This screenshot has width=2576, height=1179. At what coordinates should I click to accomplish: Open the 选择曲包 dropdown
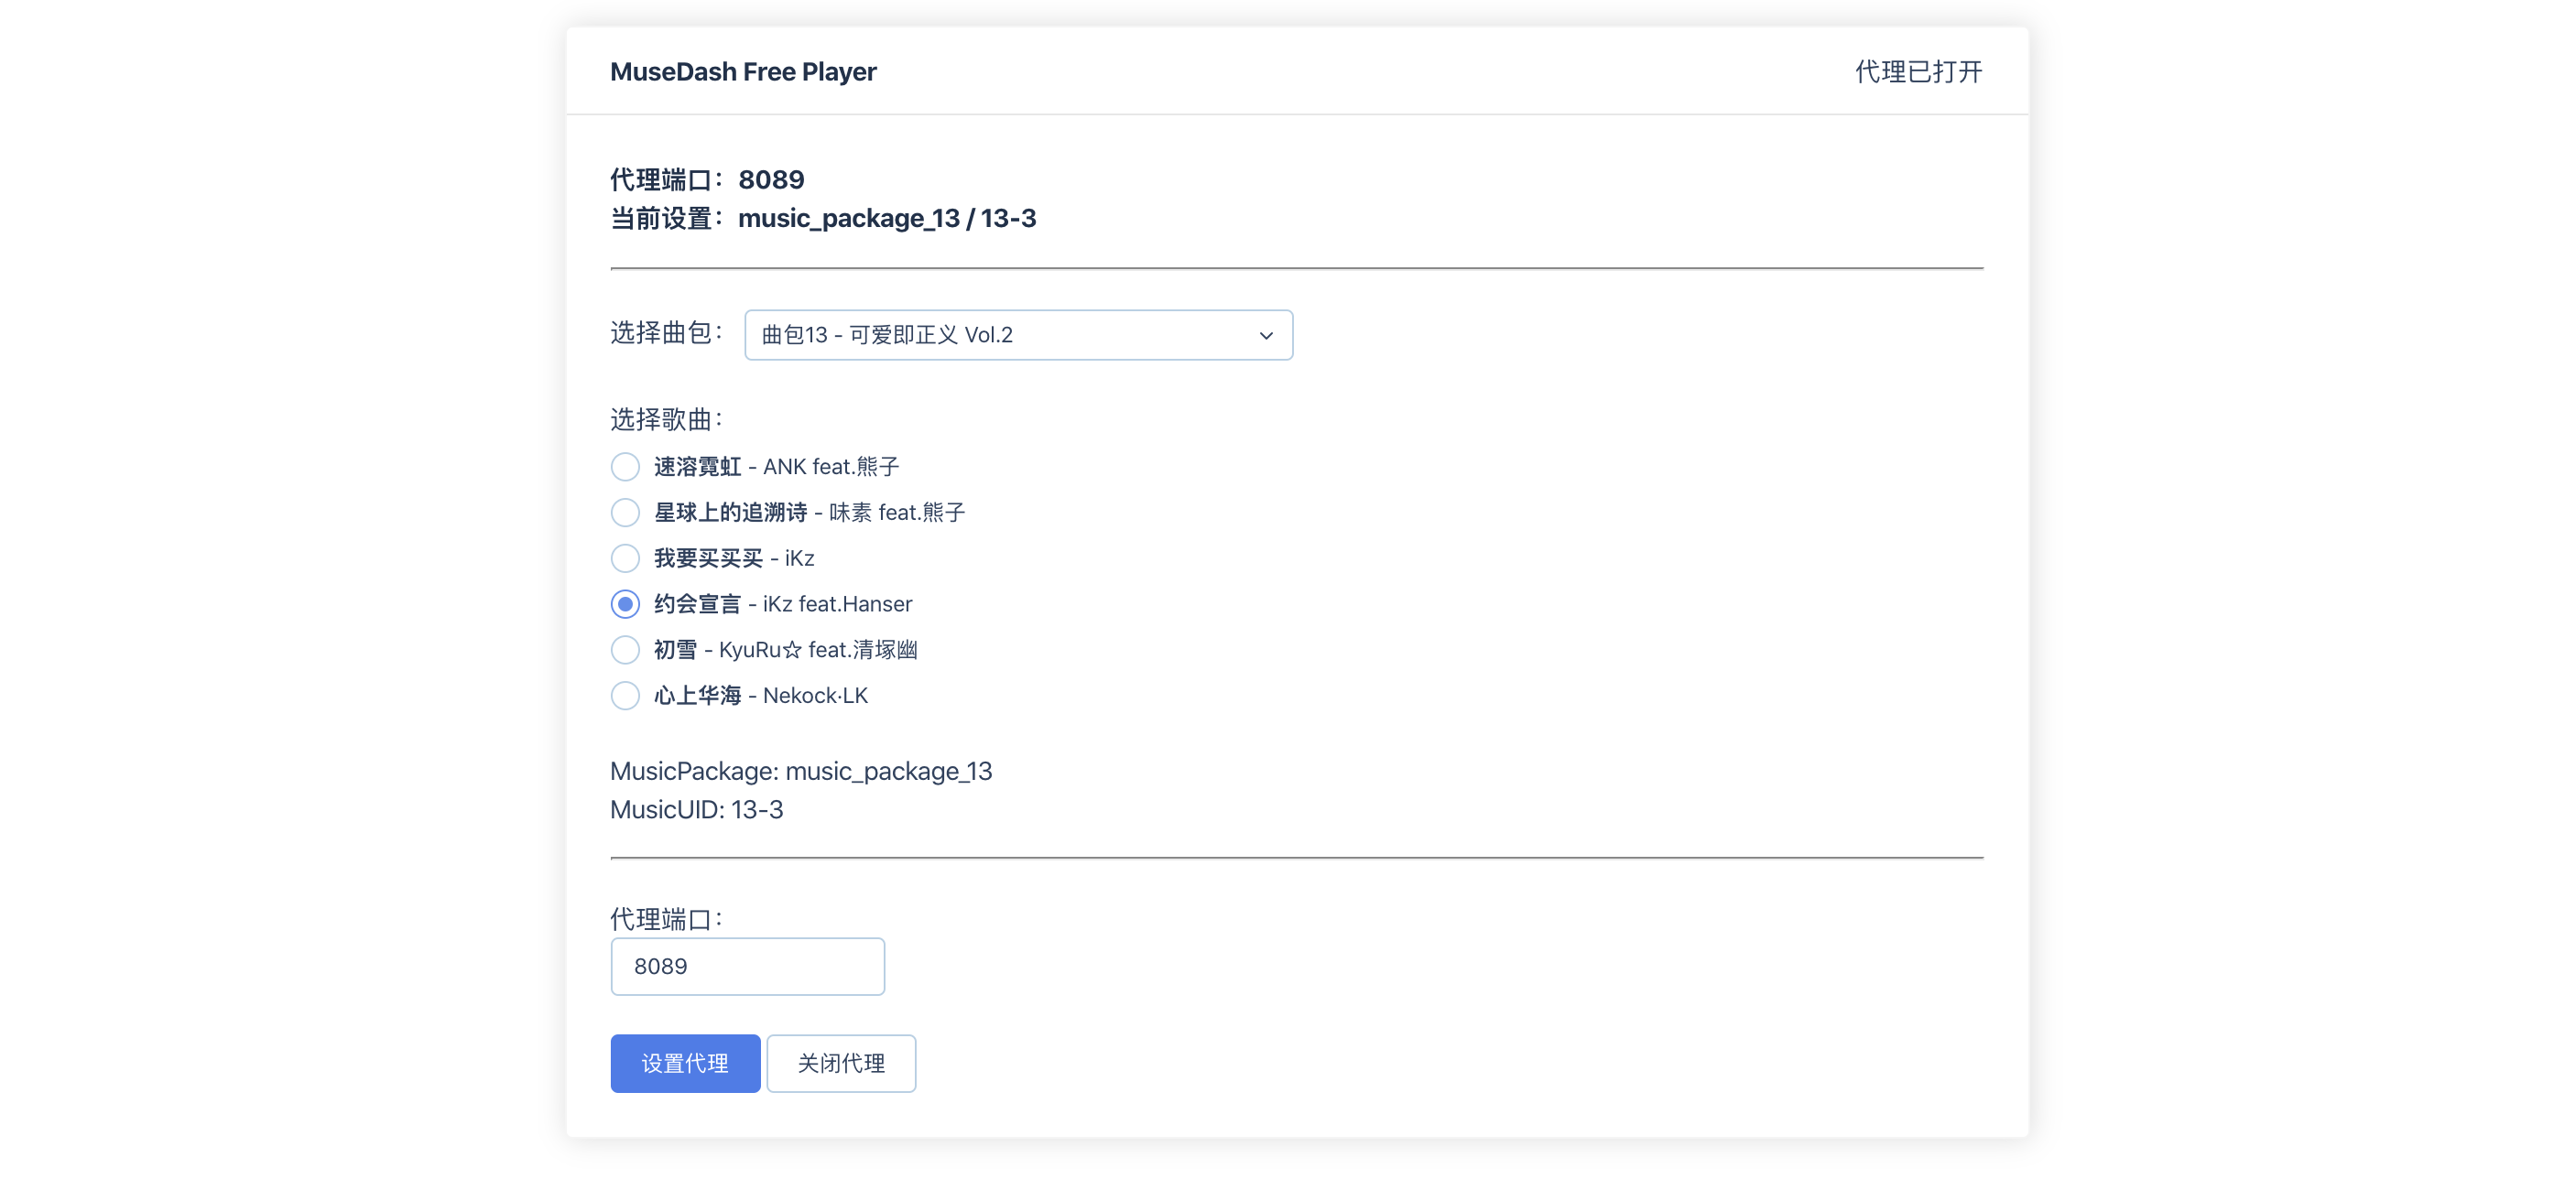(1017, 335)
